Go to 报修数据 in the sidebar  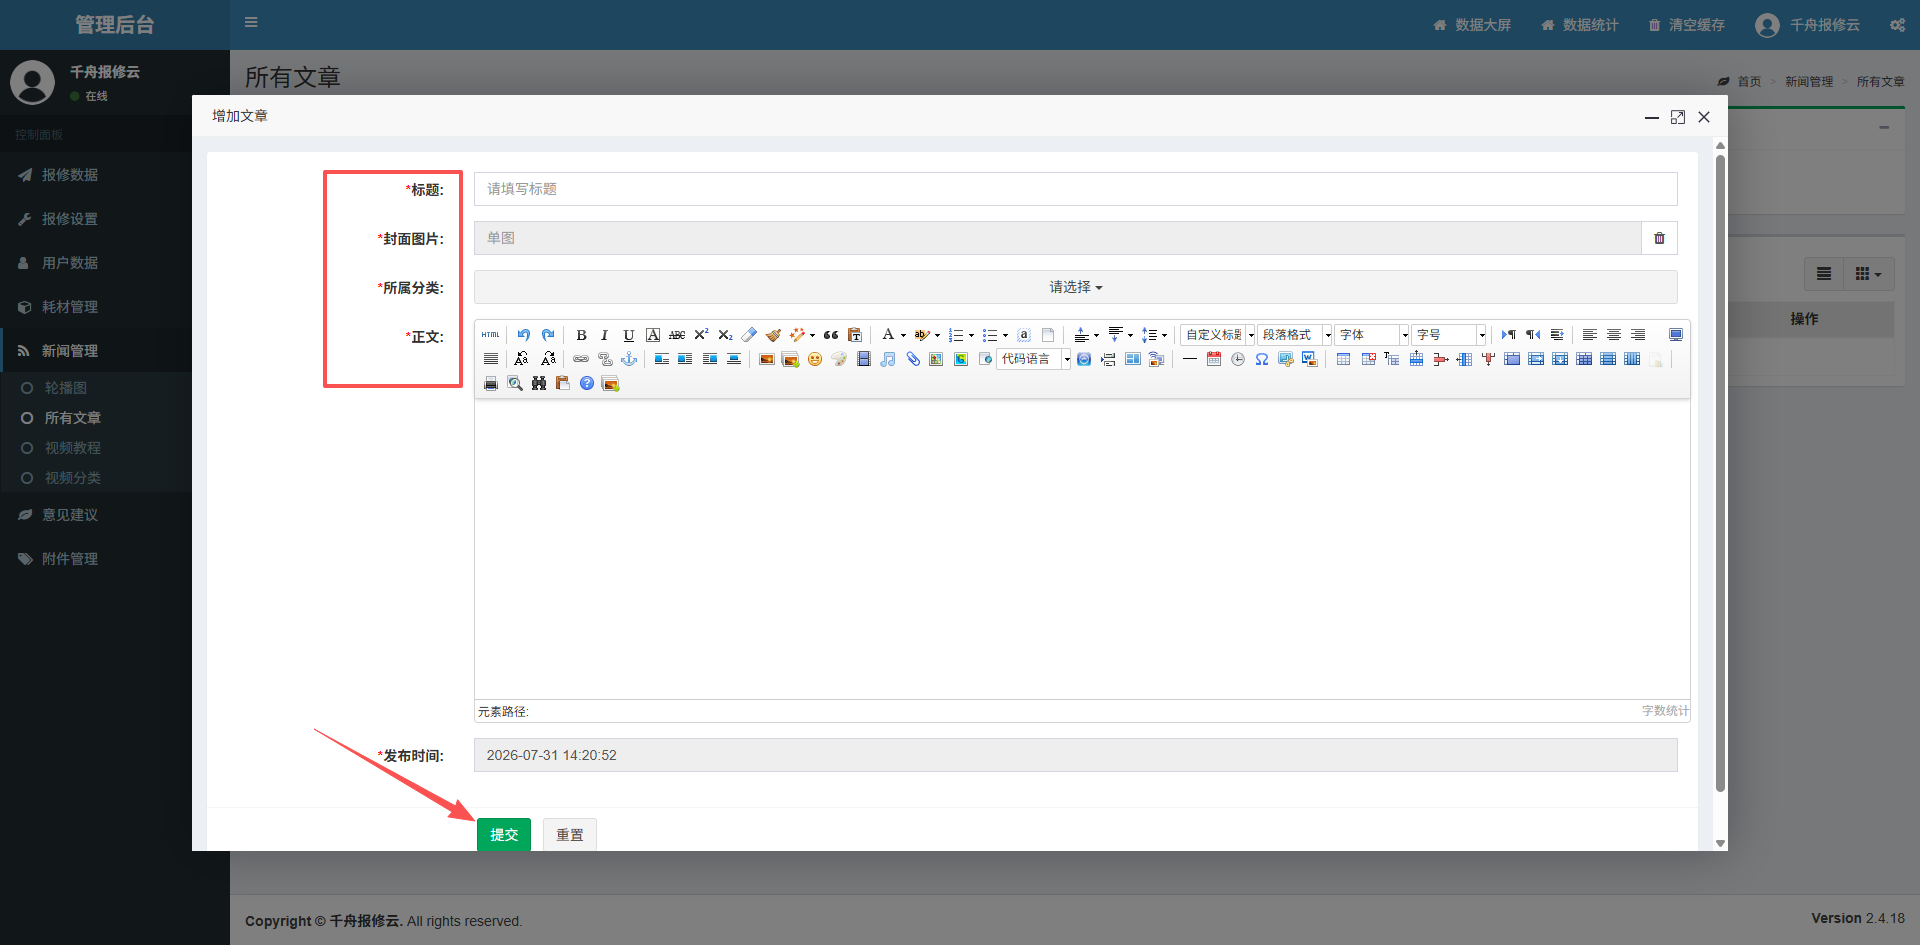pyautogui.click(x=70, y=175)
